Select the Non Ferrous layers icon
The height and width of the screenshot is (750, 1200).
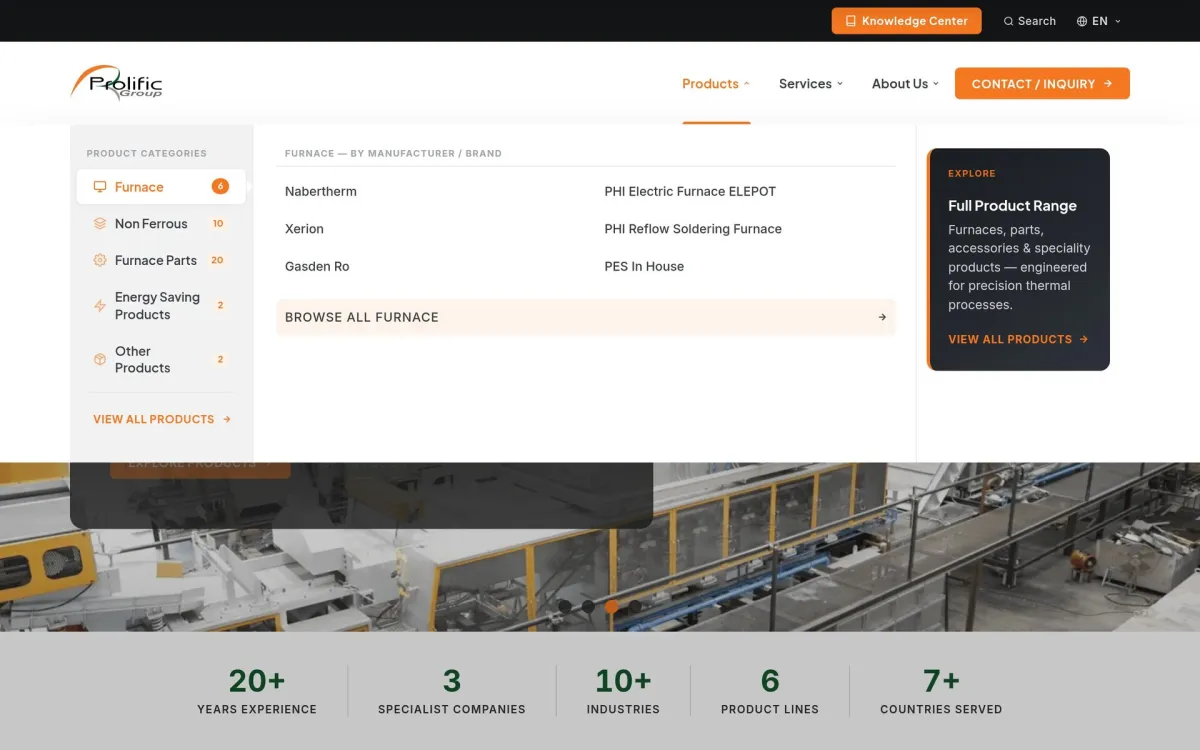point(100,224)
